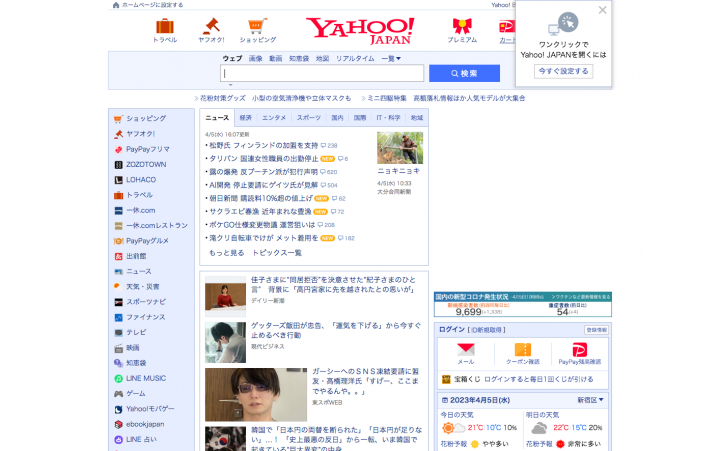Open the クーポン確認 coupon icon

pyautogui.click(x=522, y=350)
